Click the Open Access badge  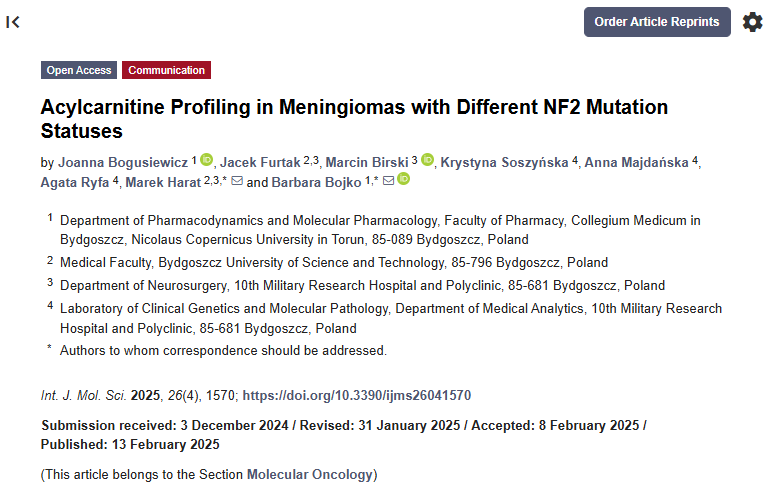tap(79, 70)
